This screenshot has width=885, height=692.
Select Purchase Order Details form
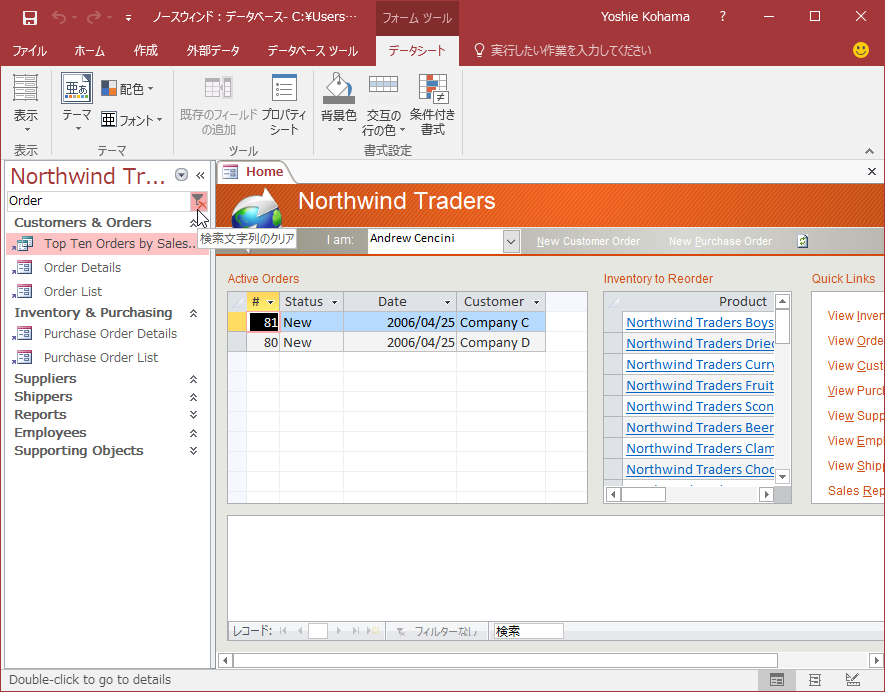coord(110,334)
